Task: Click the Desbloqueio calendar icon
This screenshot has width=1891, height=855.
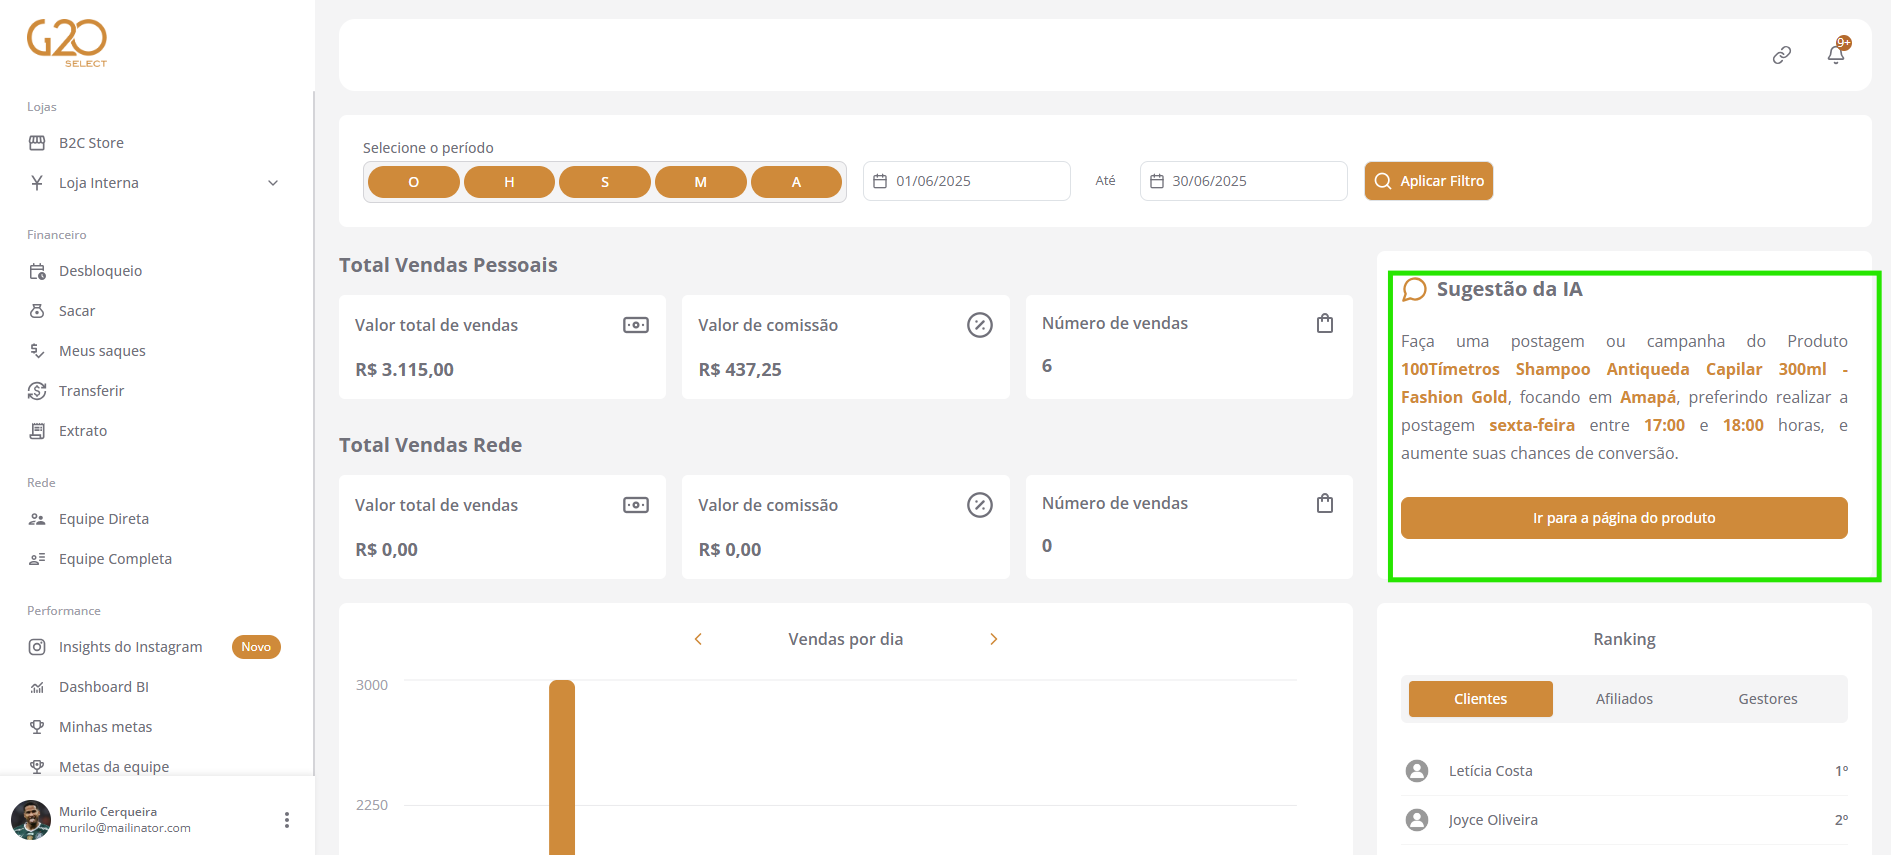Action: 37,271
